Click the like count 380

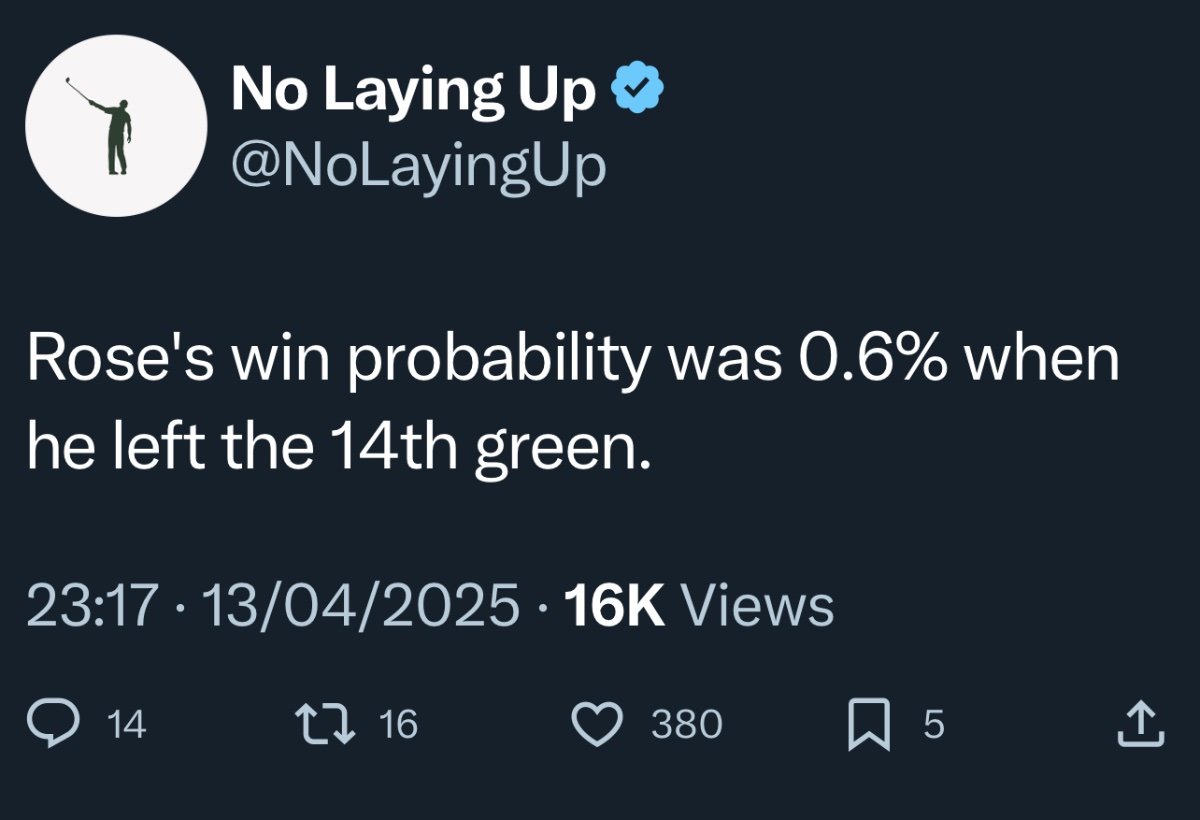686,725
